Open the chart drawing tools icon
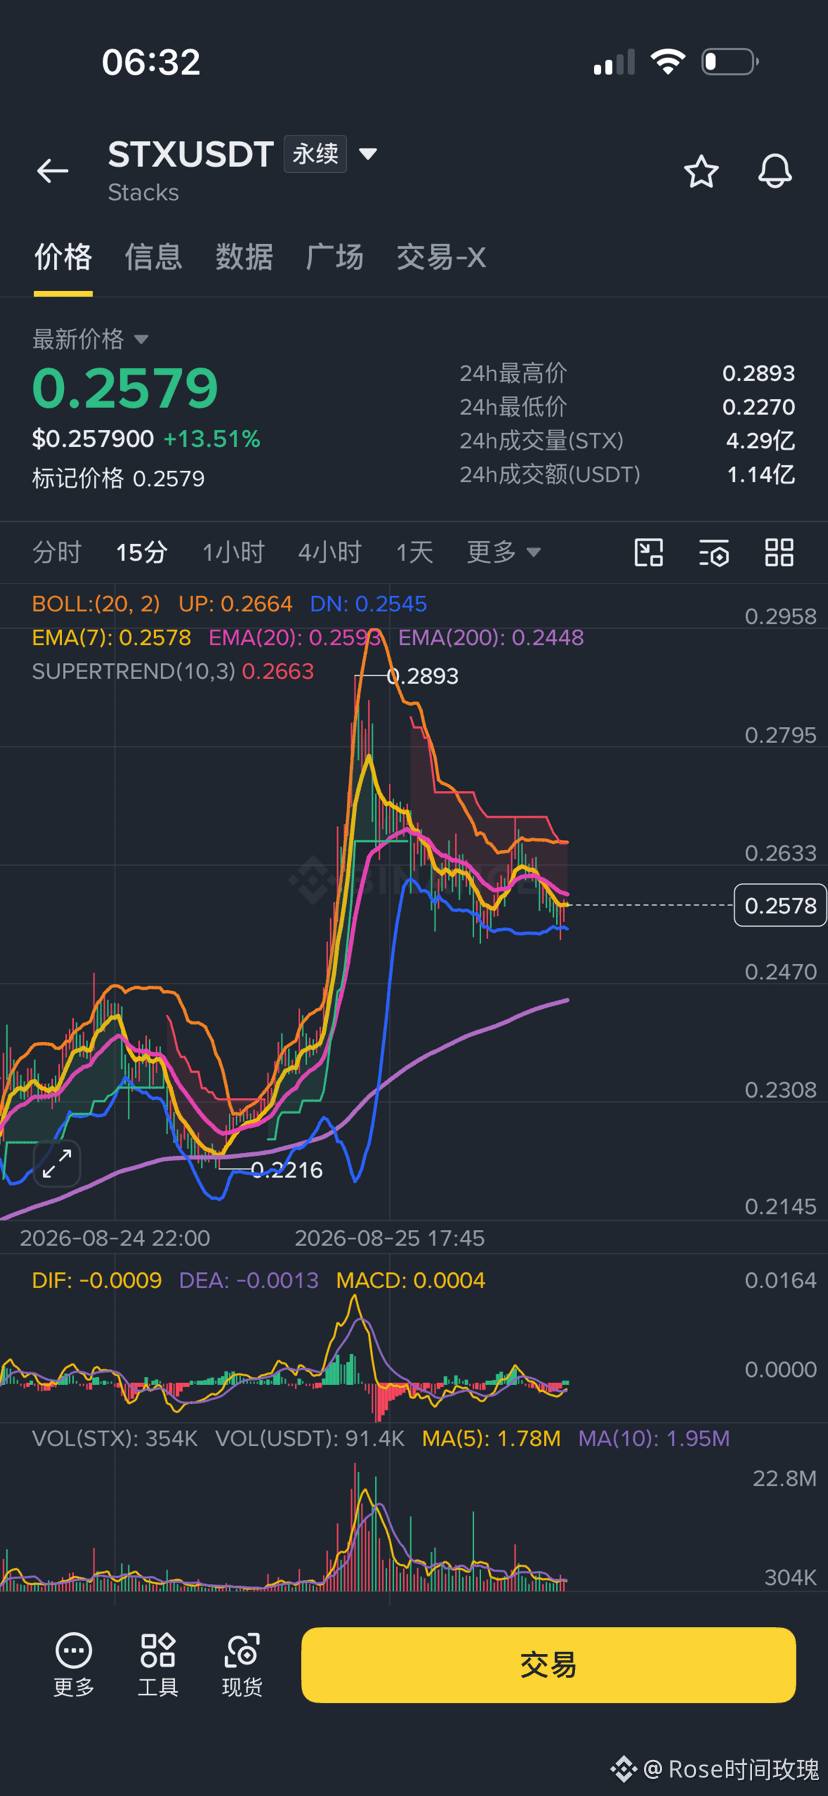This screenshot has height=1796, width=828. pyautogui.click(x=649, y=552)
